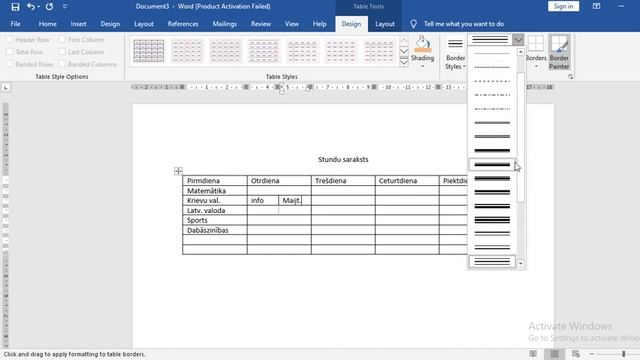
Task: Open undo history dropdown arrow
Action: [x=39, y=7]
